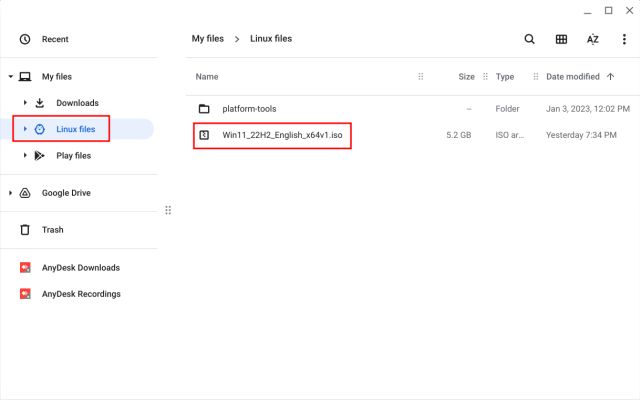Expand the Google Drive arrow
The width and height of the screenshot is (640, 400).
pos(10,193)
